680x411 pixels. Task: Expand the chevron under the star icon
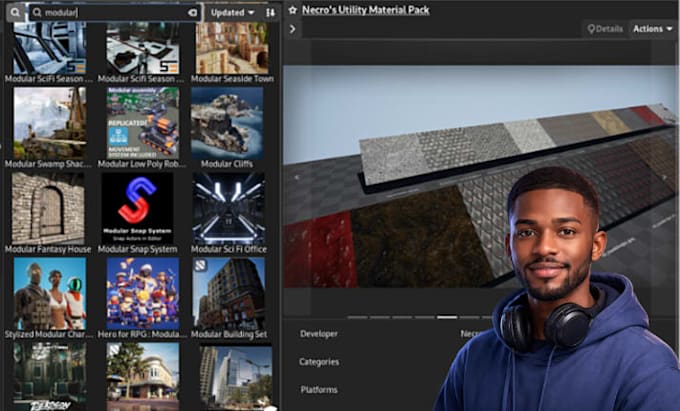(x=293, y=29)
